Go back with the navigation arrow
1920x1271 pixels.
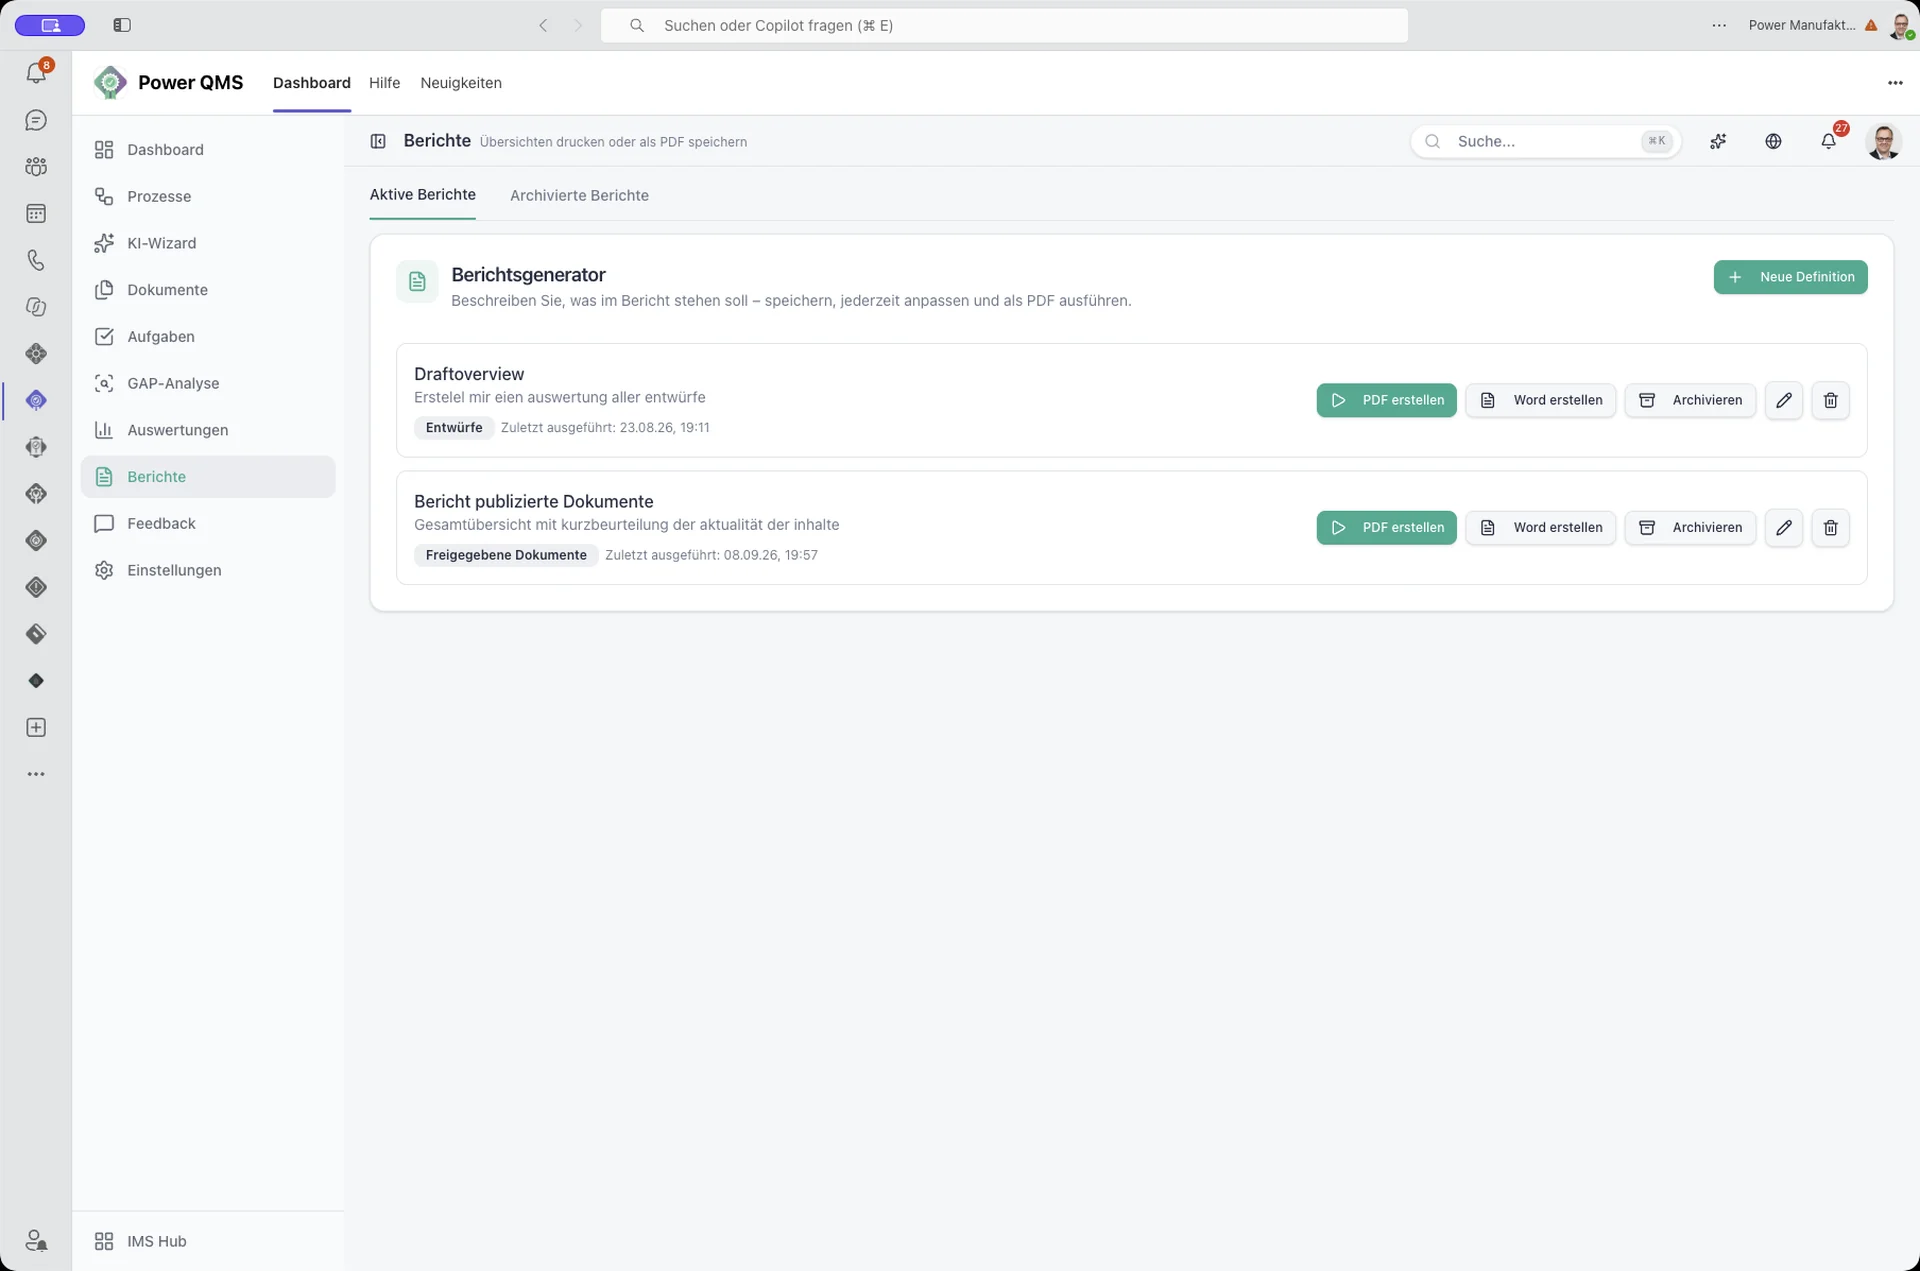tap(543, 25)
